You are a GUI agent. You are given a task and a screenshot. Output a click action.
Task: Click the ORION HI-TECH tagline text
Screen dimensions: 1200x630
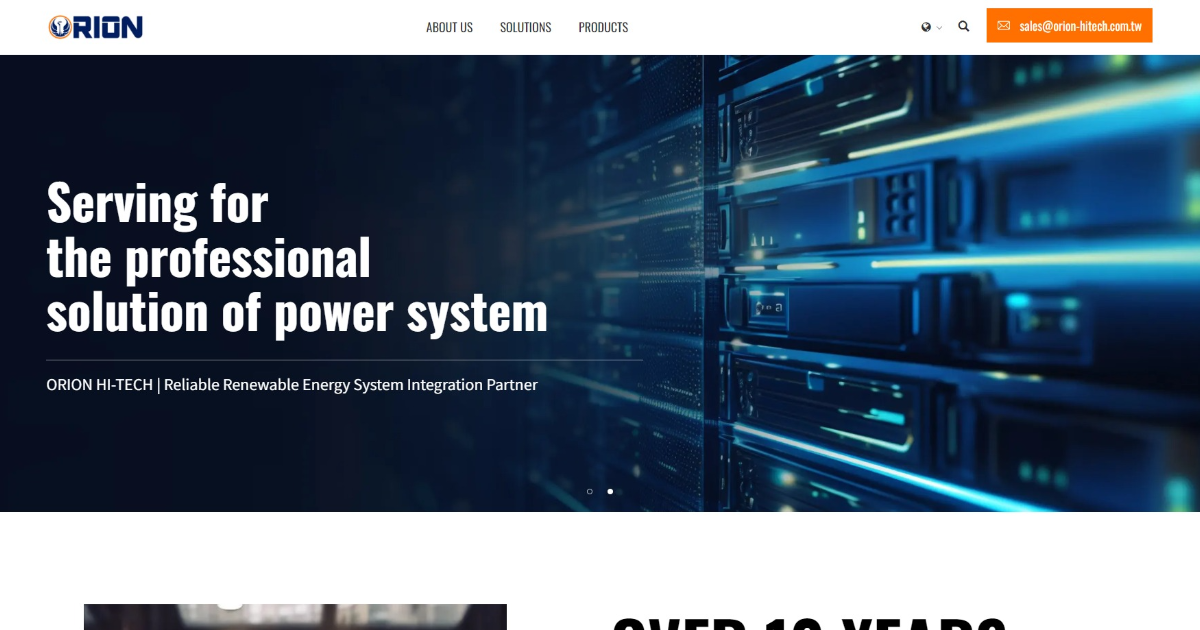292,384
